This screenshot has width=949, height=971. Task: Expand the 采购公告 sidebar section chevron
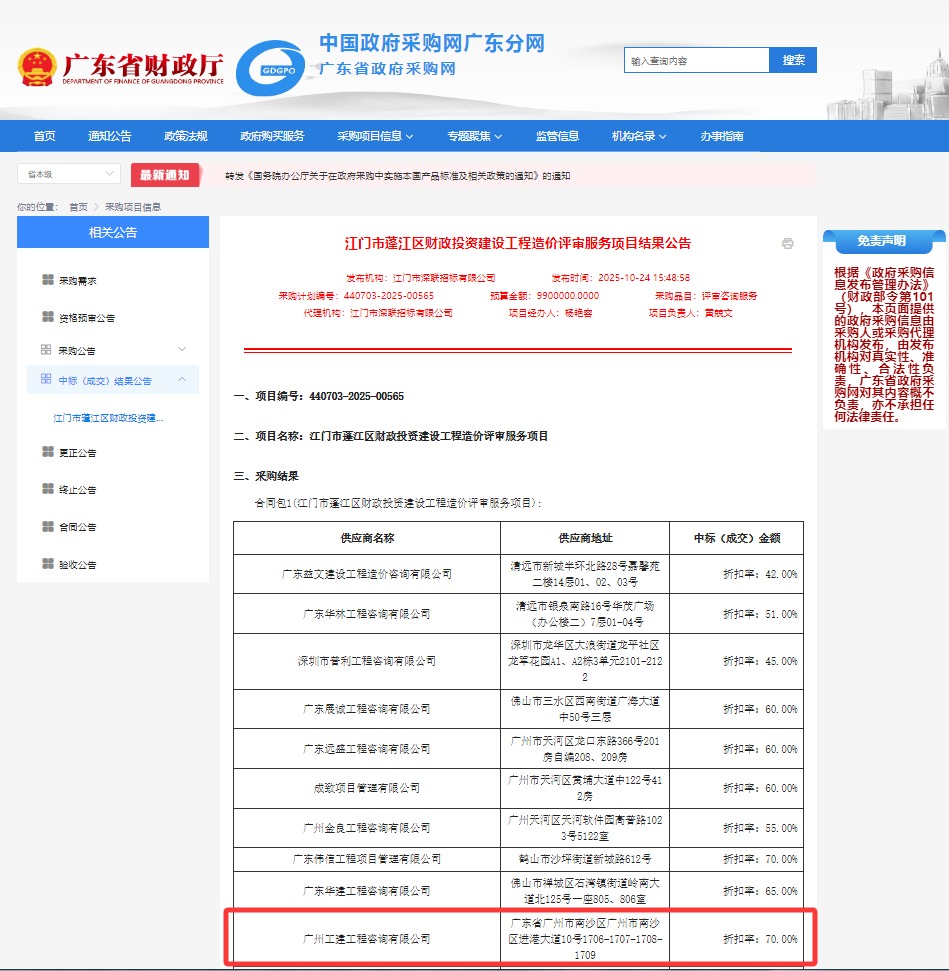182,349
